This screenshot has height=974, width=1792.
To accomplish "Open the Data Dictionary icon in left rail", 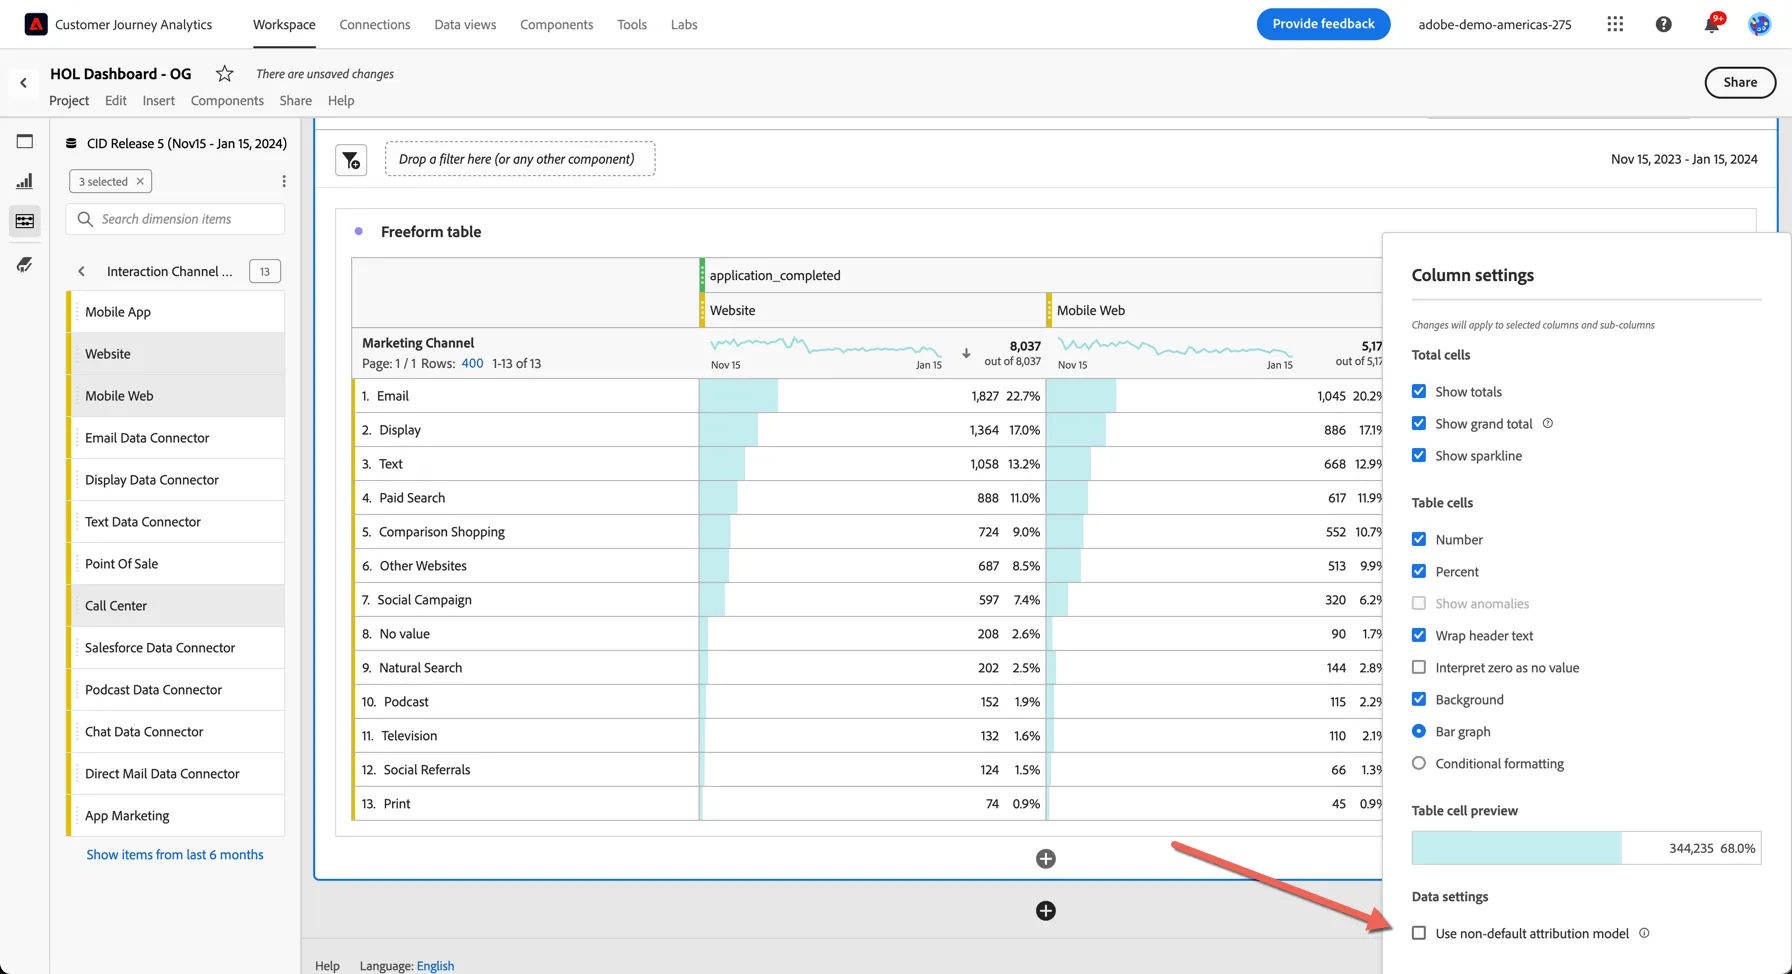I will [25, 264].
